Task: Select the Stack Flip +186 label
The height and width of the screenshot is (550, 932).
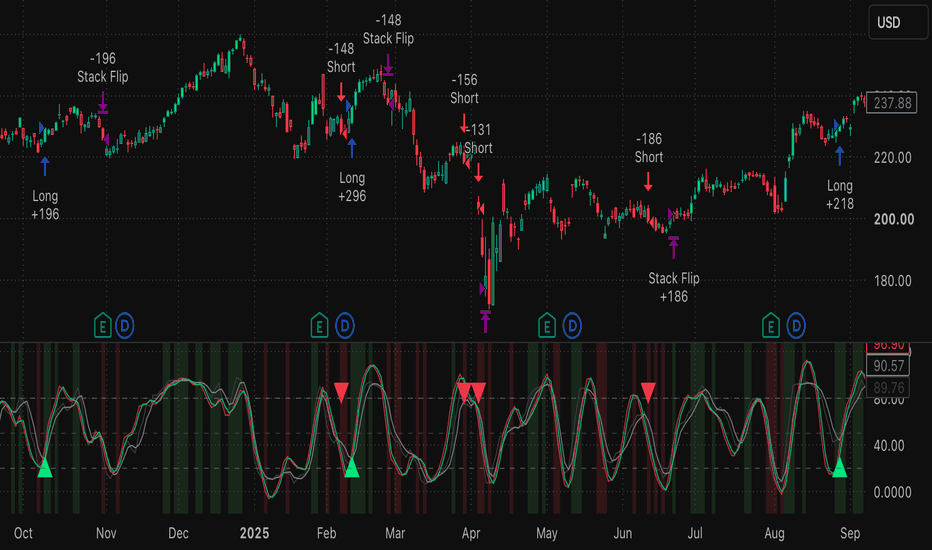Action: [673, 287]
